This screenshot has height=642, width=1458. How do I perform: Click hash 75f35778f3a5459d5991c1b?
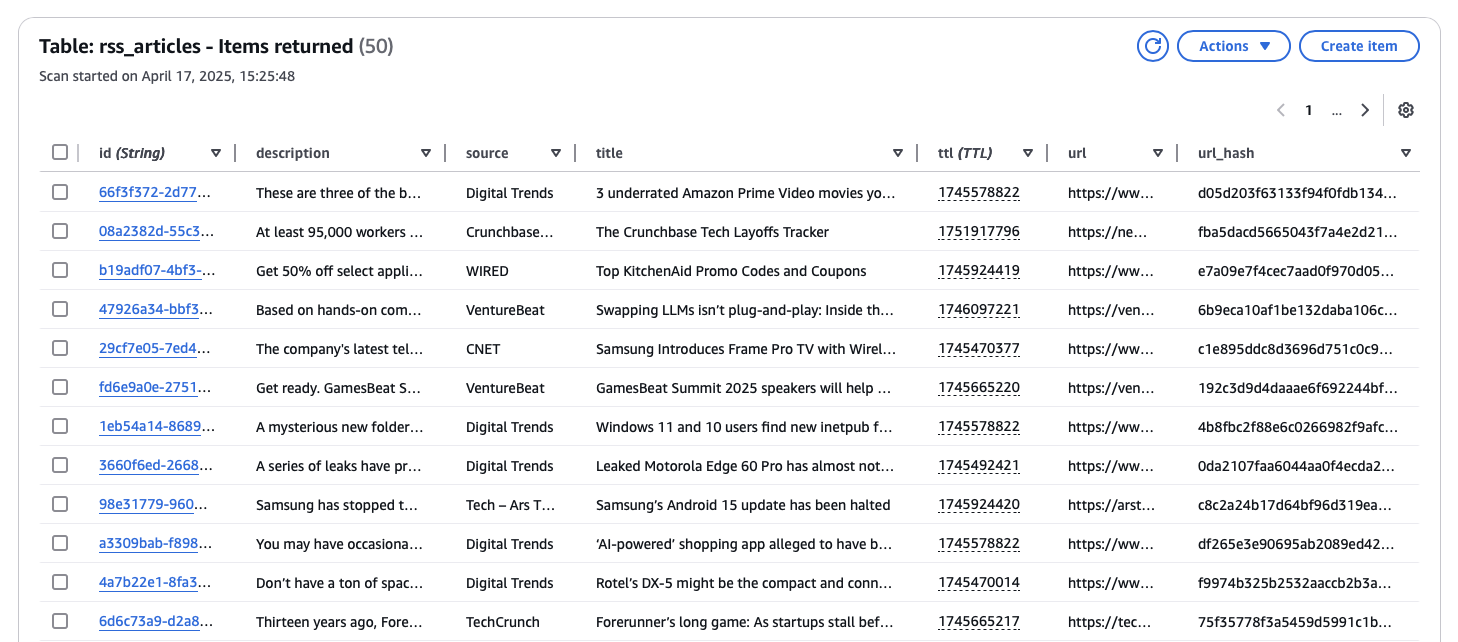1297,622
